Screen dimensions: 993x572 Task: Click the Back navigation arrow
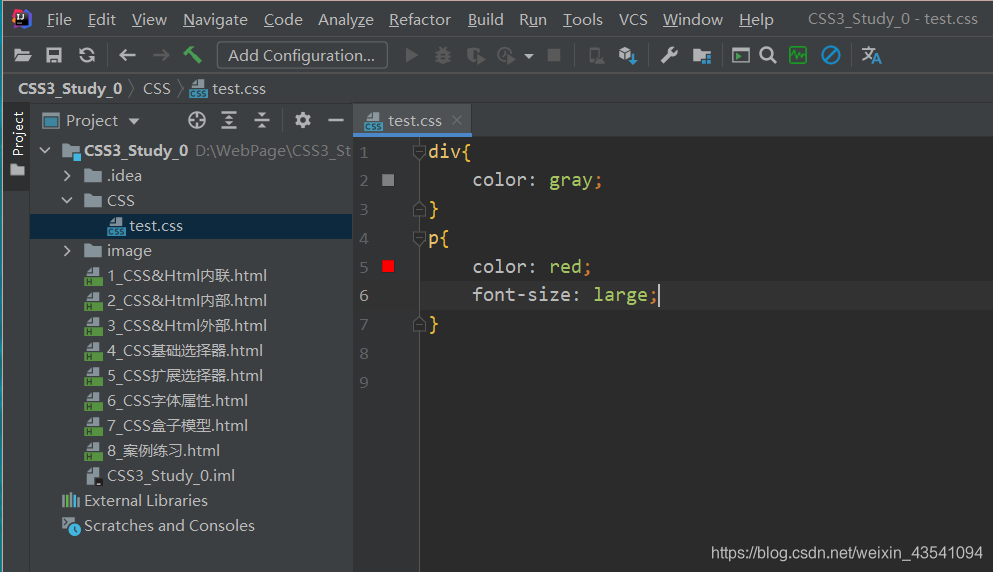(127, 56)
